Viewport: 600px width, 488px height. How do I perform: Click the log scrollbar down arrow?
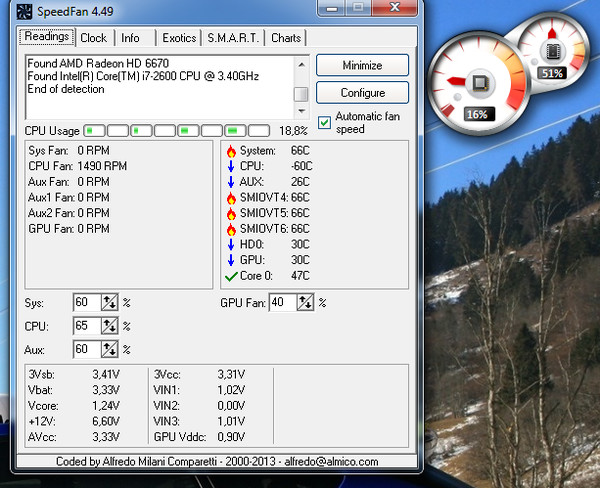302,111
